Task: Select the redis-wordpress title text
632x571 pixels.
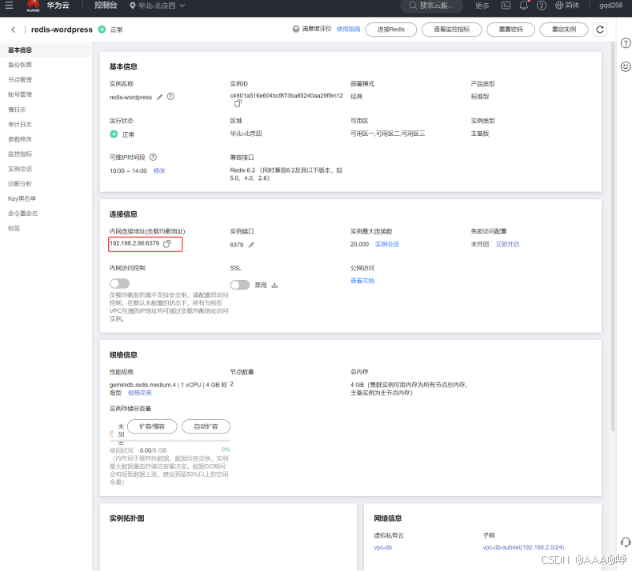Action: coord(62,30)
